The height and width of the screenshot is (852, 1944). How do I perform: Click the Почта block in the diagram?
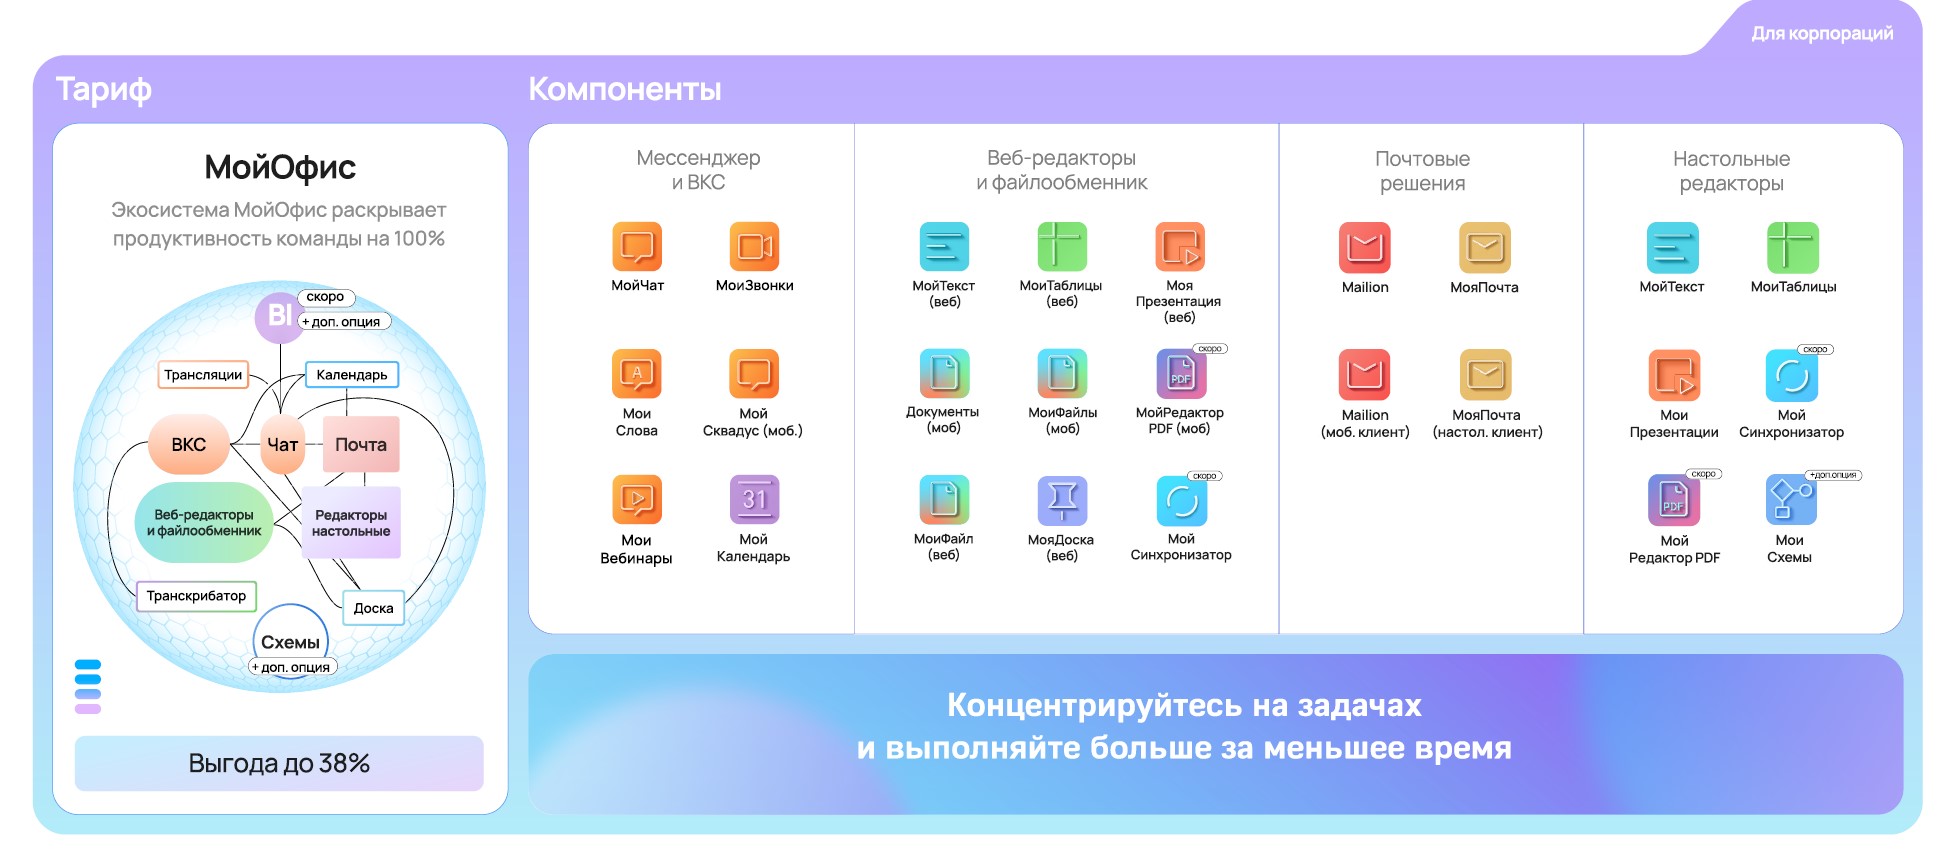(361, 444)
